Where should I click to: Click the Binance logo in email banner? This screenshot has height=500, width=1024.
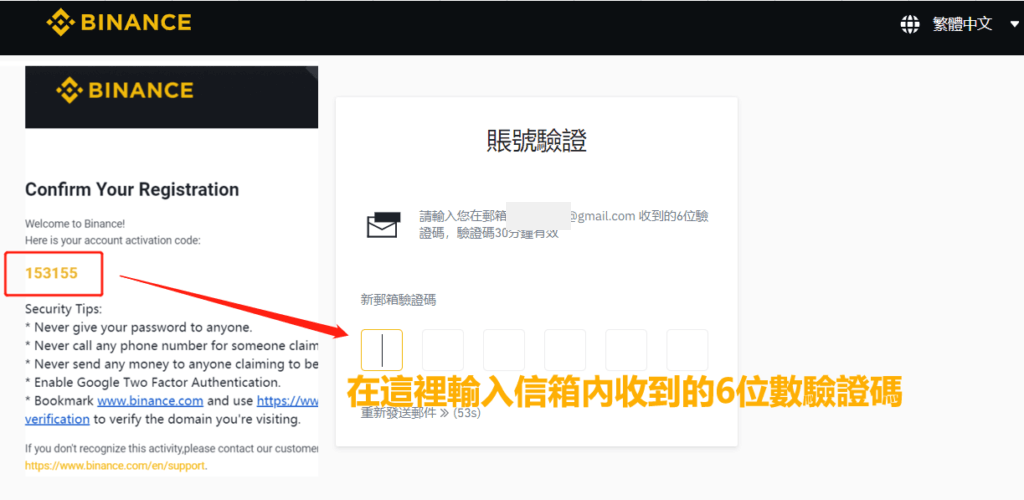click(125, 90)
